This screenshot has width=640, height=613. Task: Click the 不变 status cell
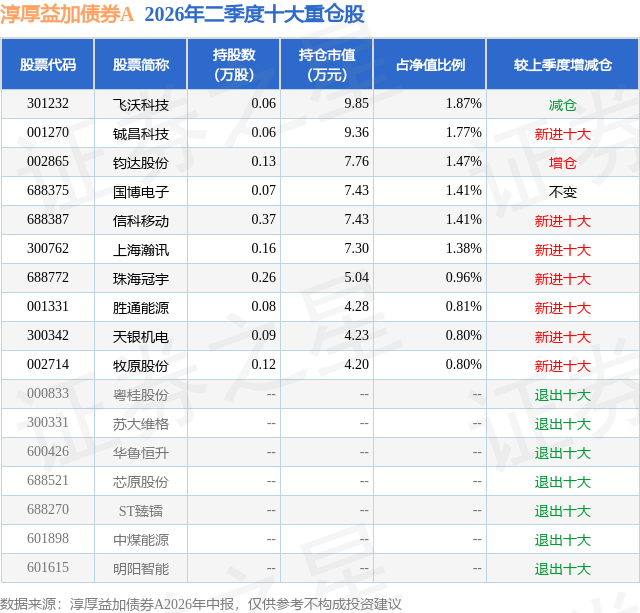click(562, 192)
